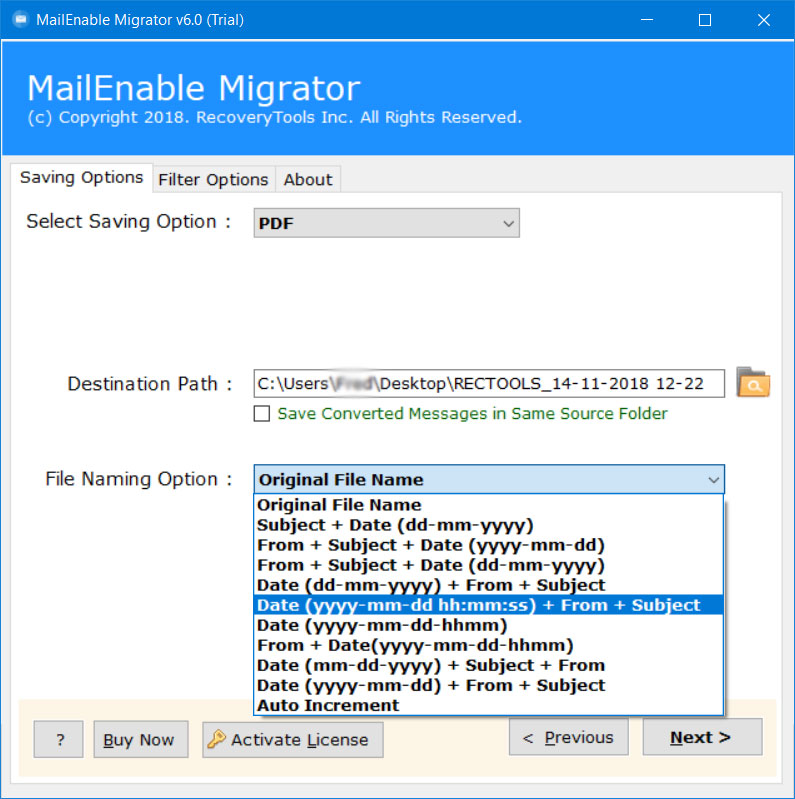Pick From + Subject + Date (dd-mm-yyyy)
This screenshot has height=799, width=795.
[x=488, y=565]
